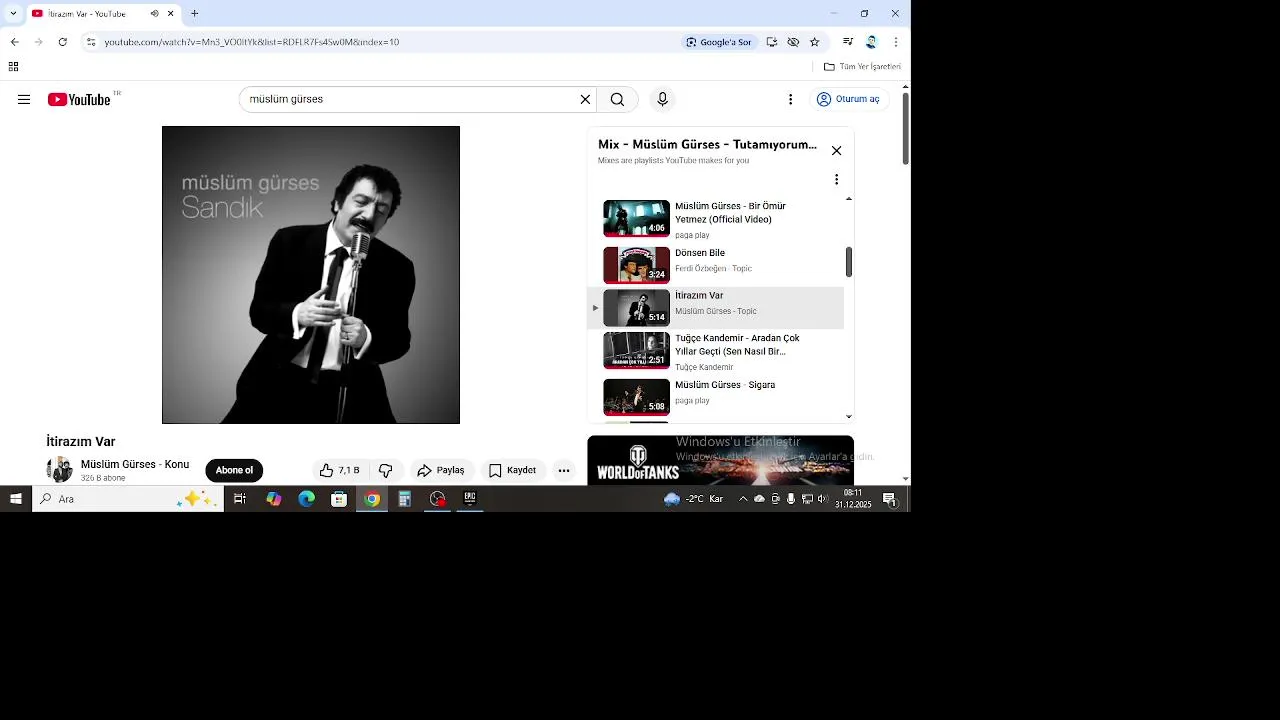This screenshot has width=1280, height=720.
Task: Click the YouTube URL address bar
Action: click(380, 42)
